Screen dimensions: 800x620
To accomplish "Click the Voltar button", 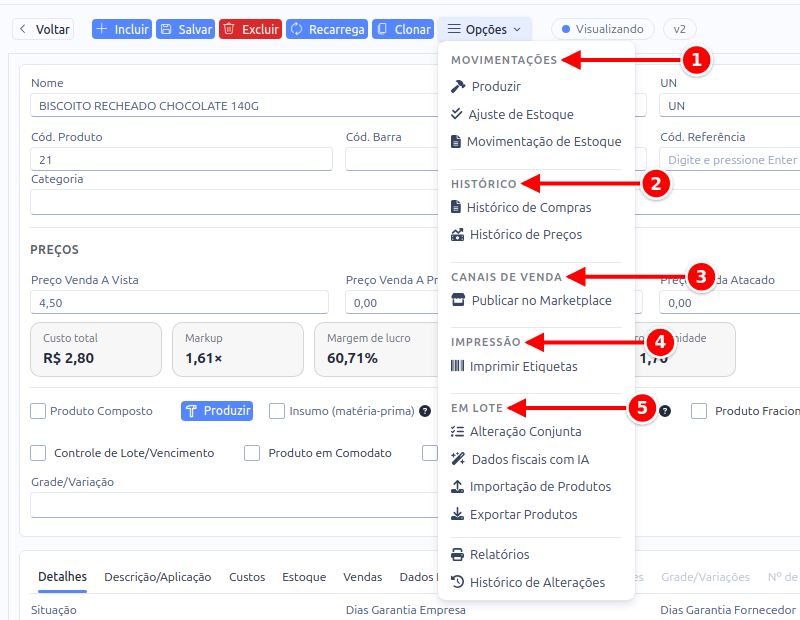I will (43, 29).
